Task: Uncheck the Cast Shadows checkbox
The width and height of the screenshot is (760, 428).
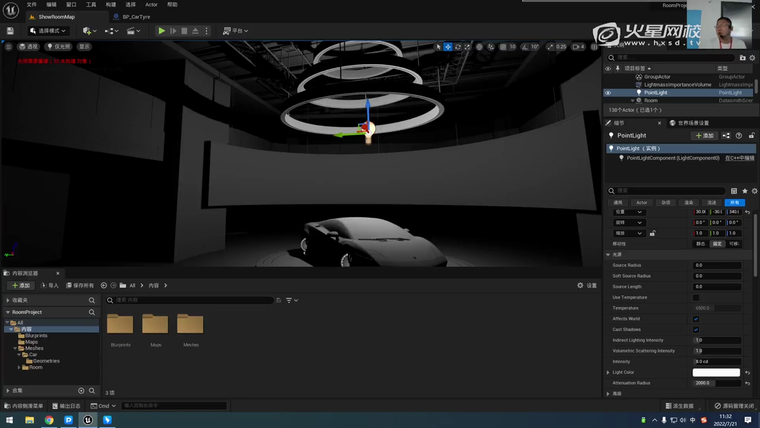Action: (696, 329)
